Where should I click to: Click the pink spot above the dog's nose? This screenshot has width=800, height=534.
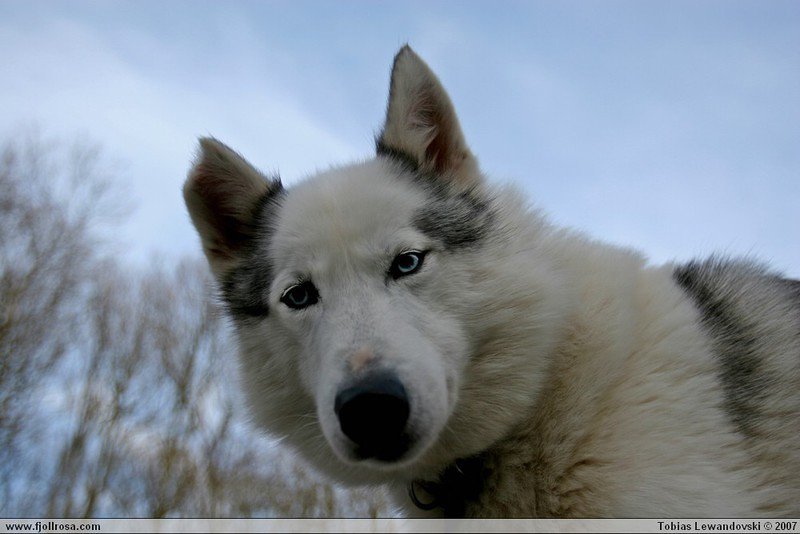click(362, 359)
